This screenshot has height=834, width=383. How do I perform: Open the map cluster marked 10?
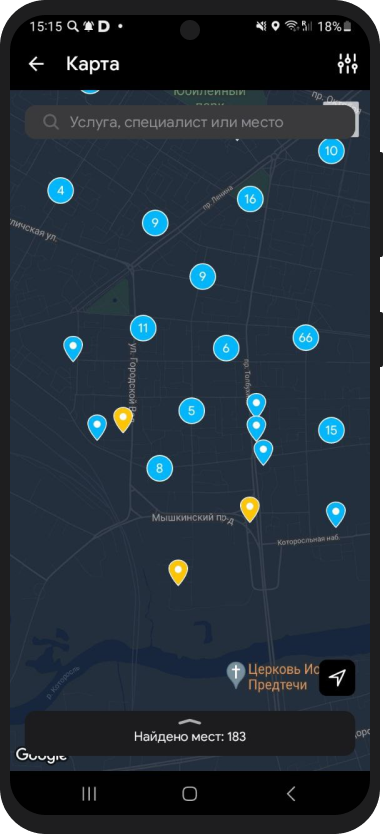coord(331,151)
